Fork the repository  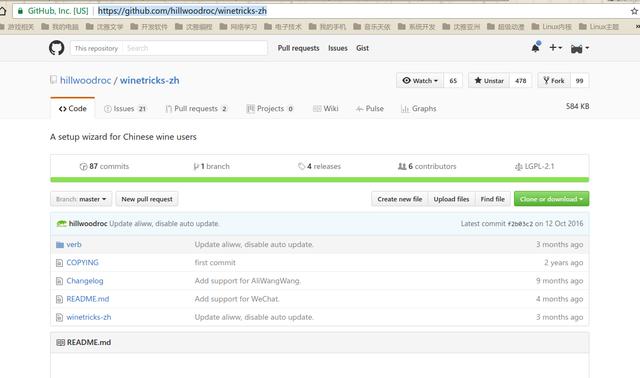[554, 80]
